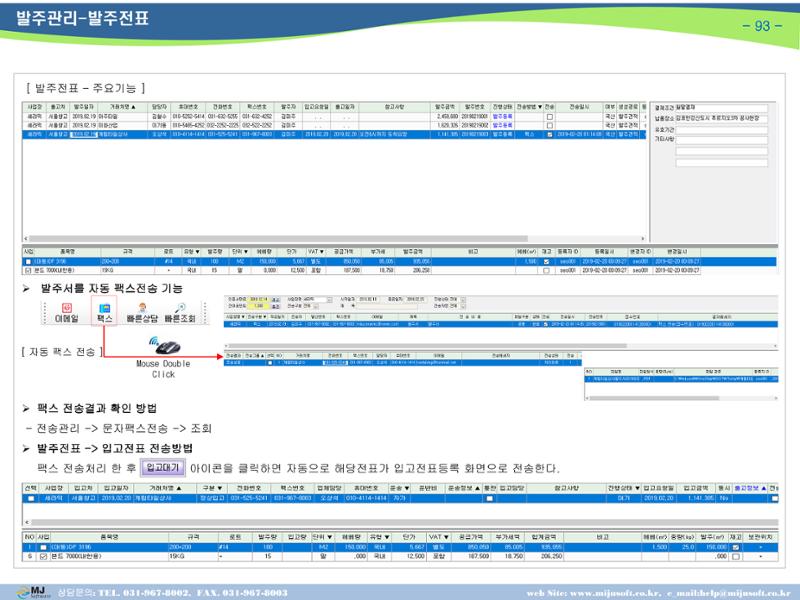Image resolution: width=800 pixels, height=600 pixels.
Task: Click the 보관위치 header in the incoming item grid
Action: pos(760,537)
